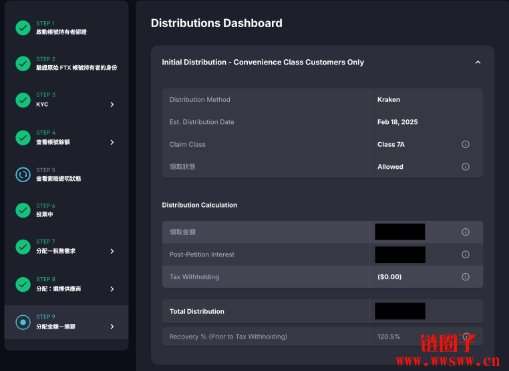The width and height of the screenshot is (509, 371).
Task: Collapse the Initial Distribution panel with the chevron
Action: [x=478, y=62]
